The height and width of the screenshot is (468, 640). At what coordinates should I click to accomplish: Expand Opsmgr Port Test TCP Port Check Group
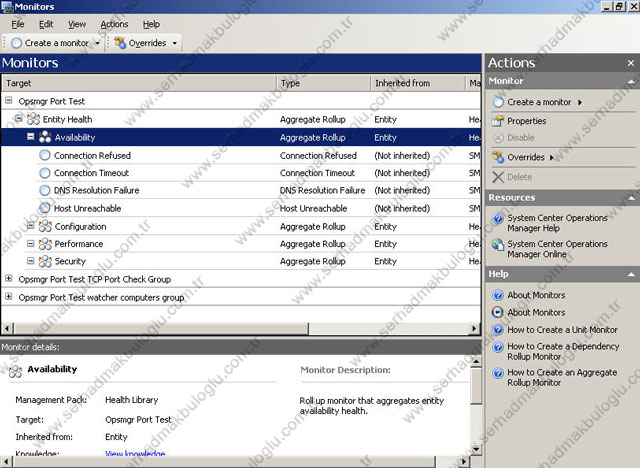[9, 279]
